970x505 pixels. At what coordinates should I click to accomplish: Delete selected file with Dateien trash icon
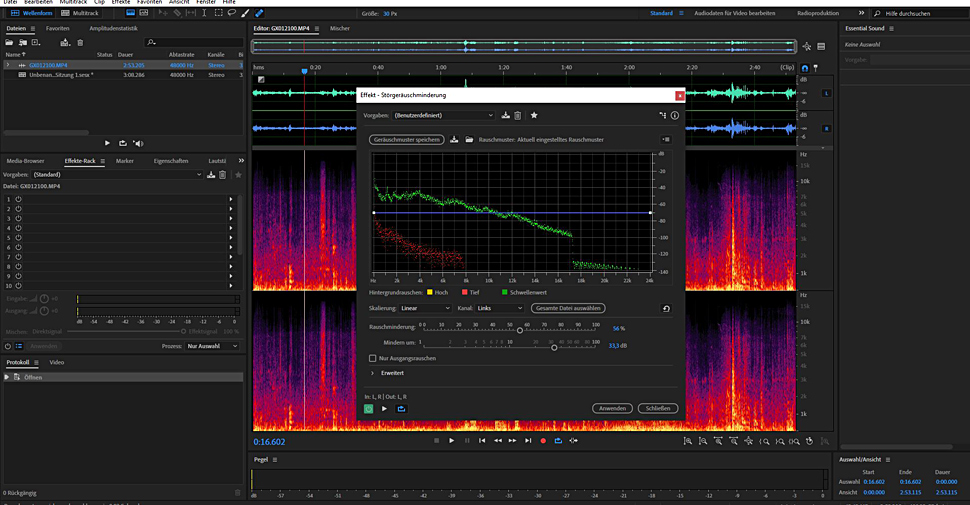(80, 43)
